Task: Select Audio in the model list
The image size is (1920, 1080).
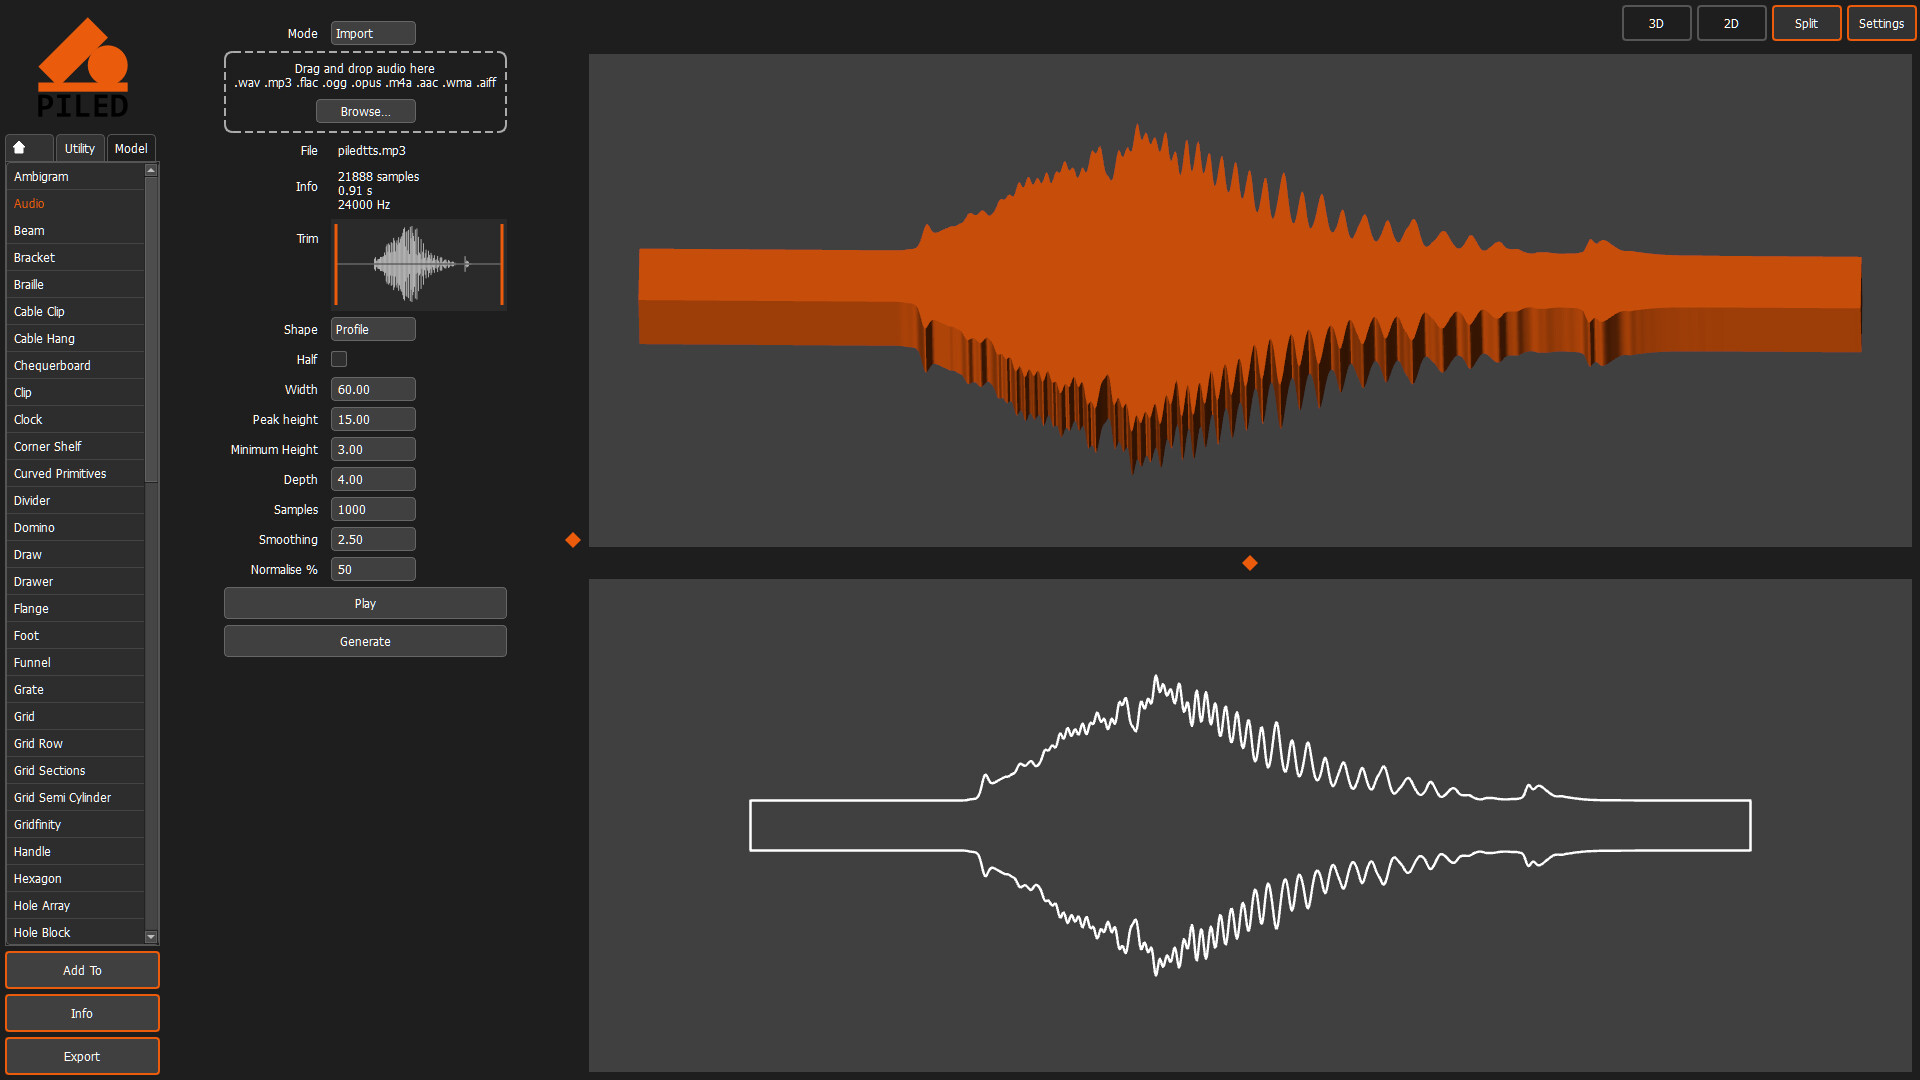Action: tap(75, 204)
